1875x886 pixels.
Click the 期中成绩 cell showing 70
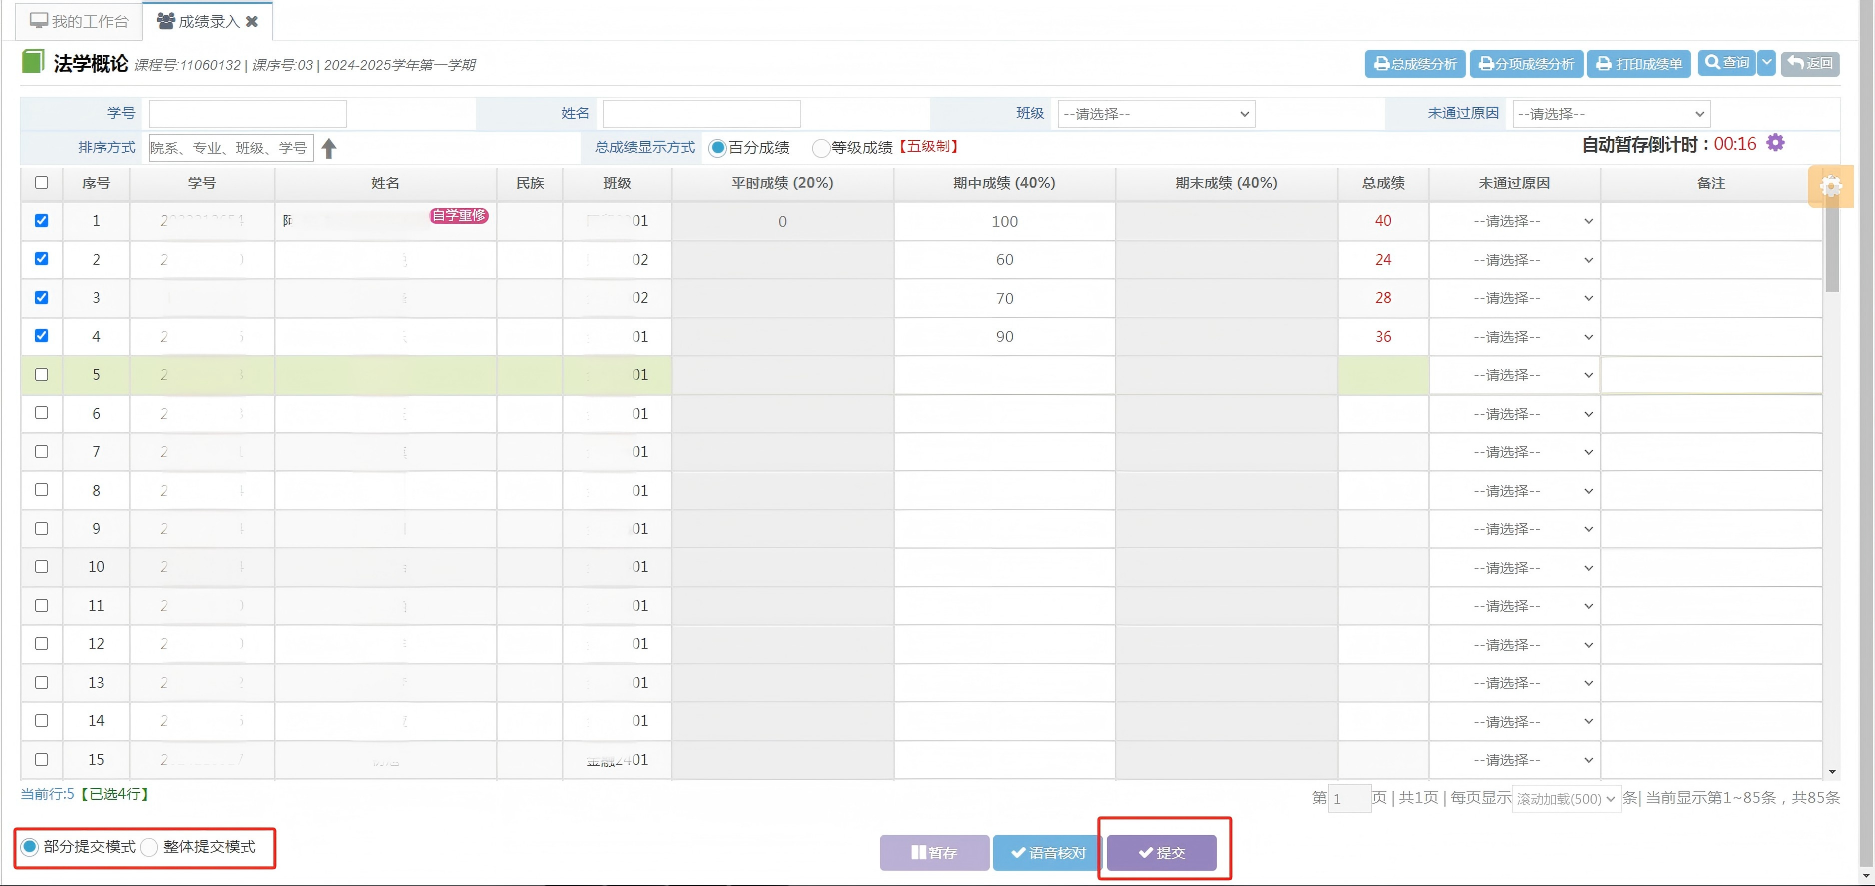pos(1005,298)
